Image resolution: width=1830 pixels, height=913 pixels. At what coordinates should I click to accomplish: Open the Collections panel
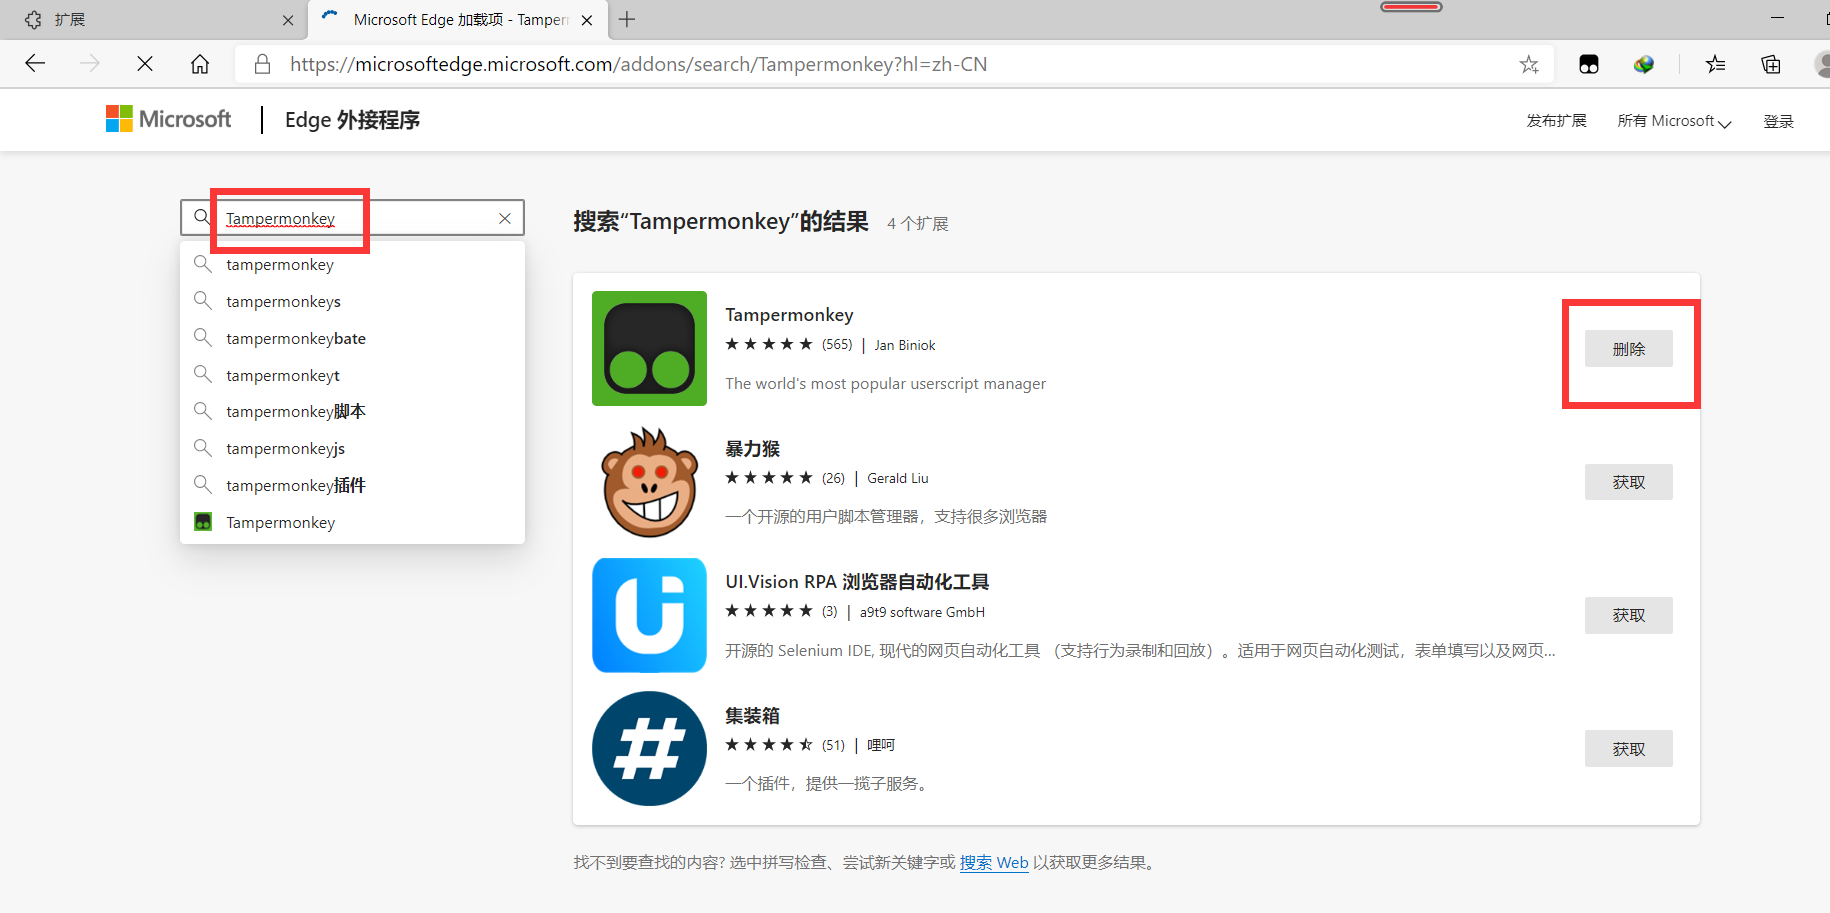[1771, 64]
